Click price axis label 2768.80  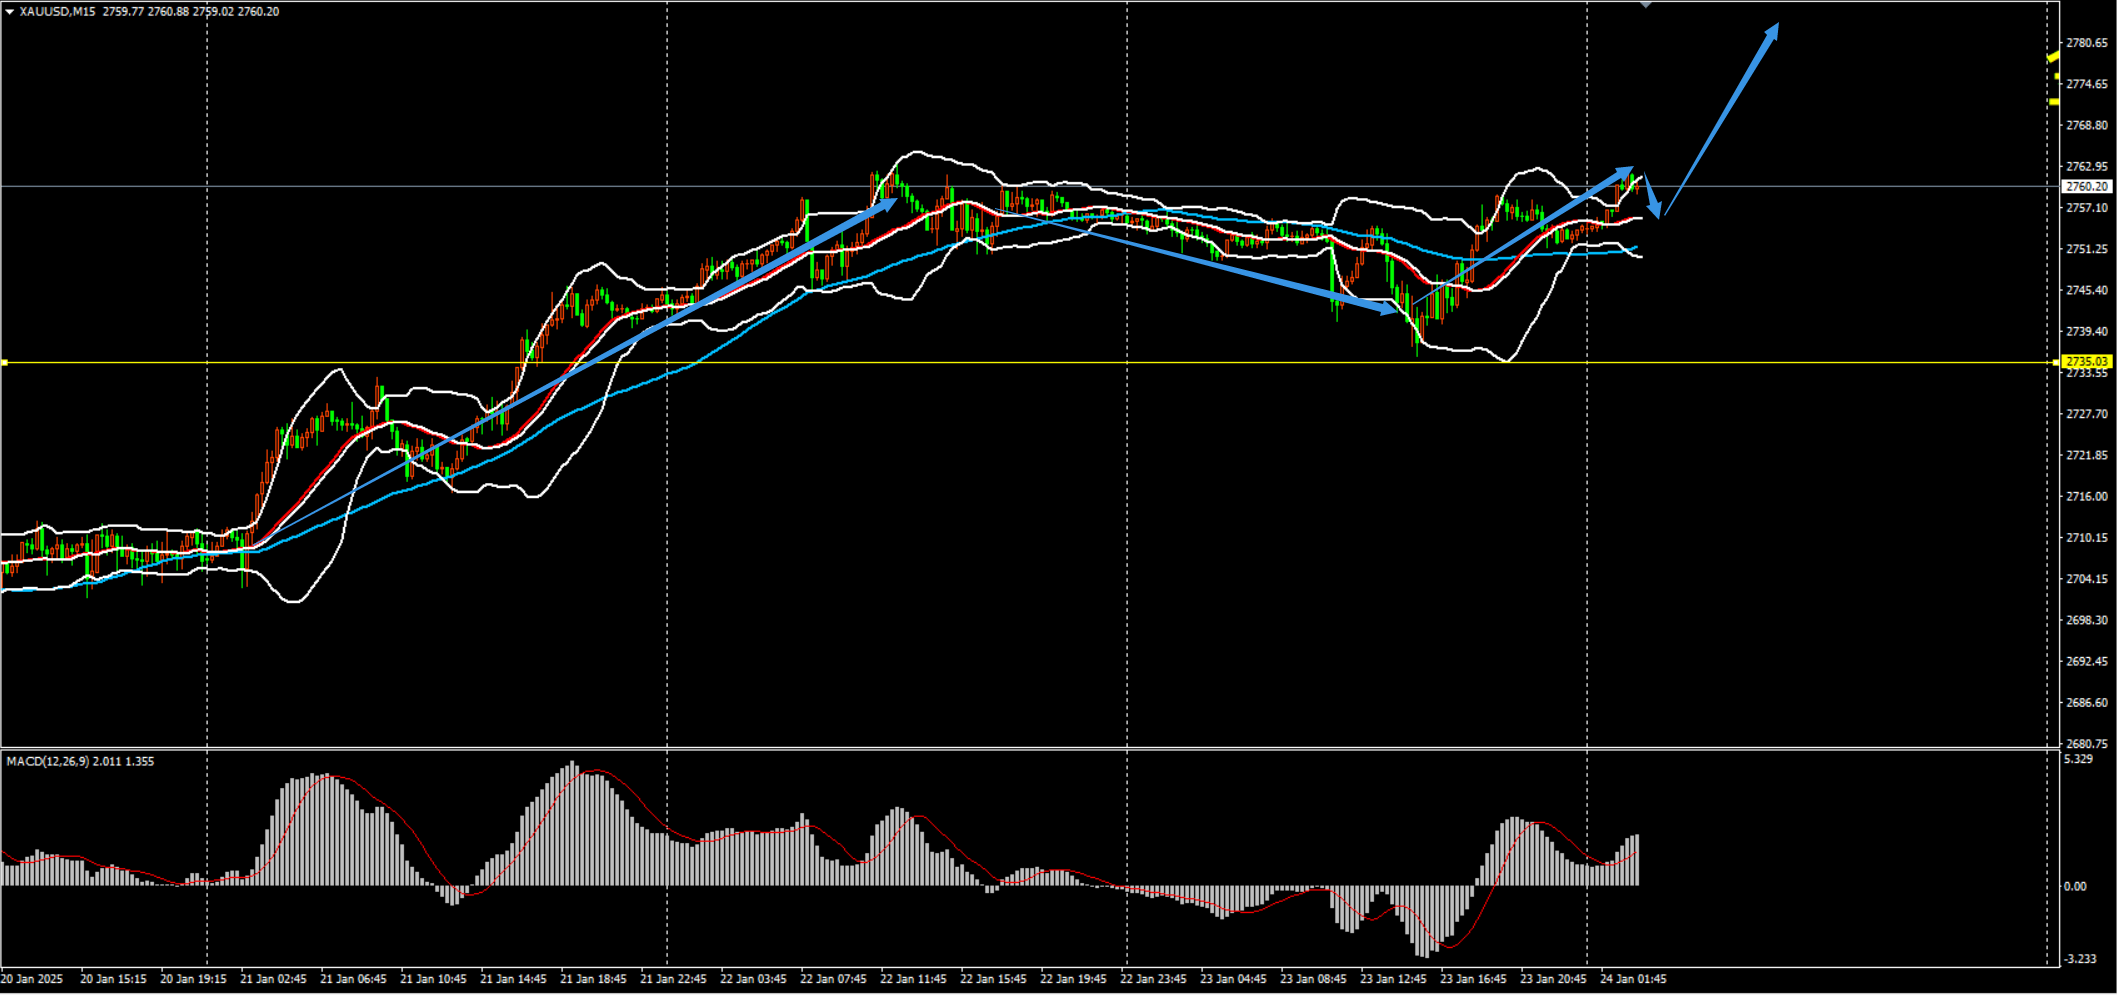pos(2087,125)
